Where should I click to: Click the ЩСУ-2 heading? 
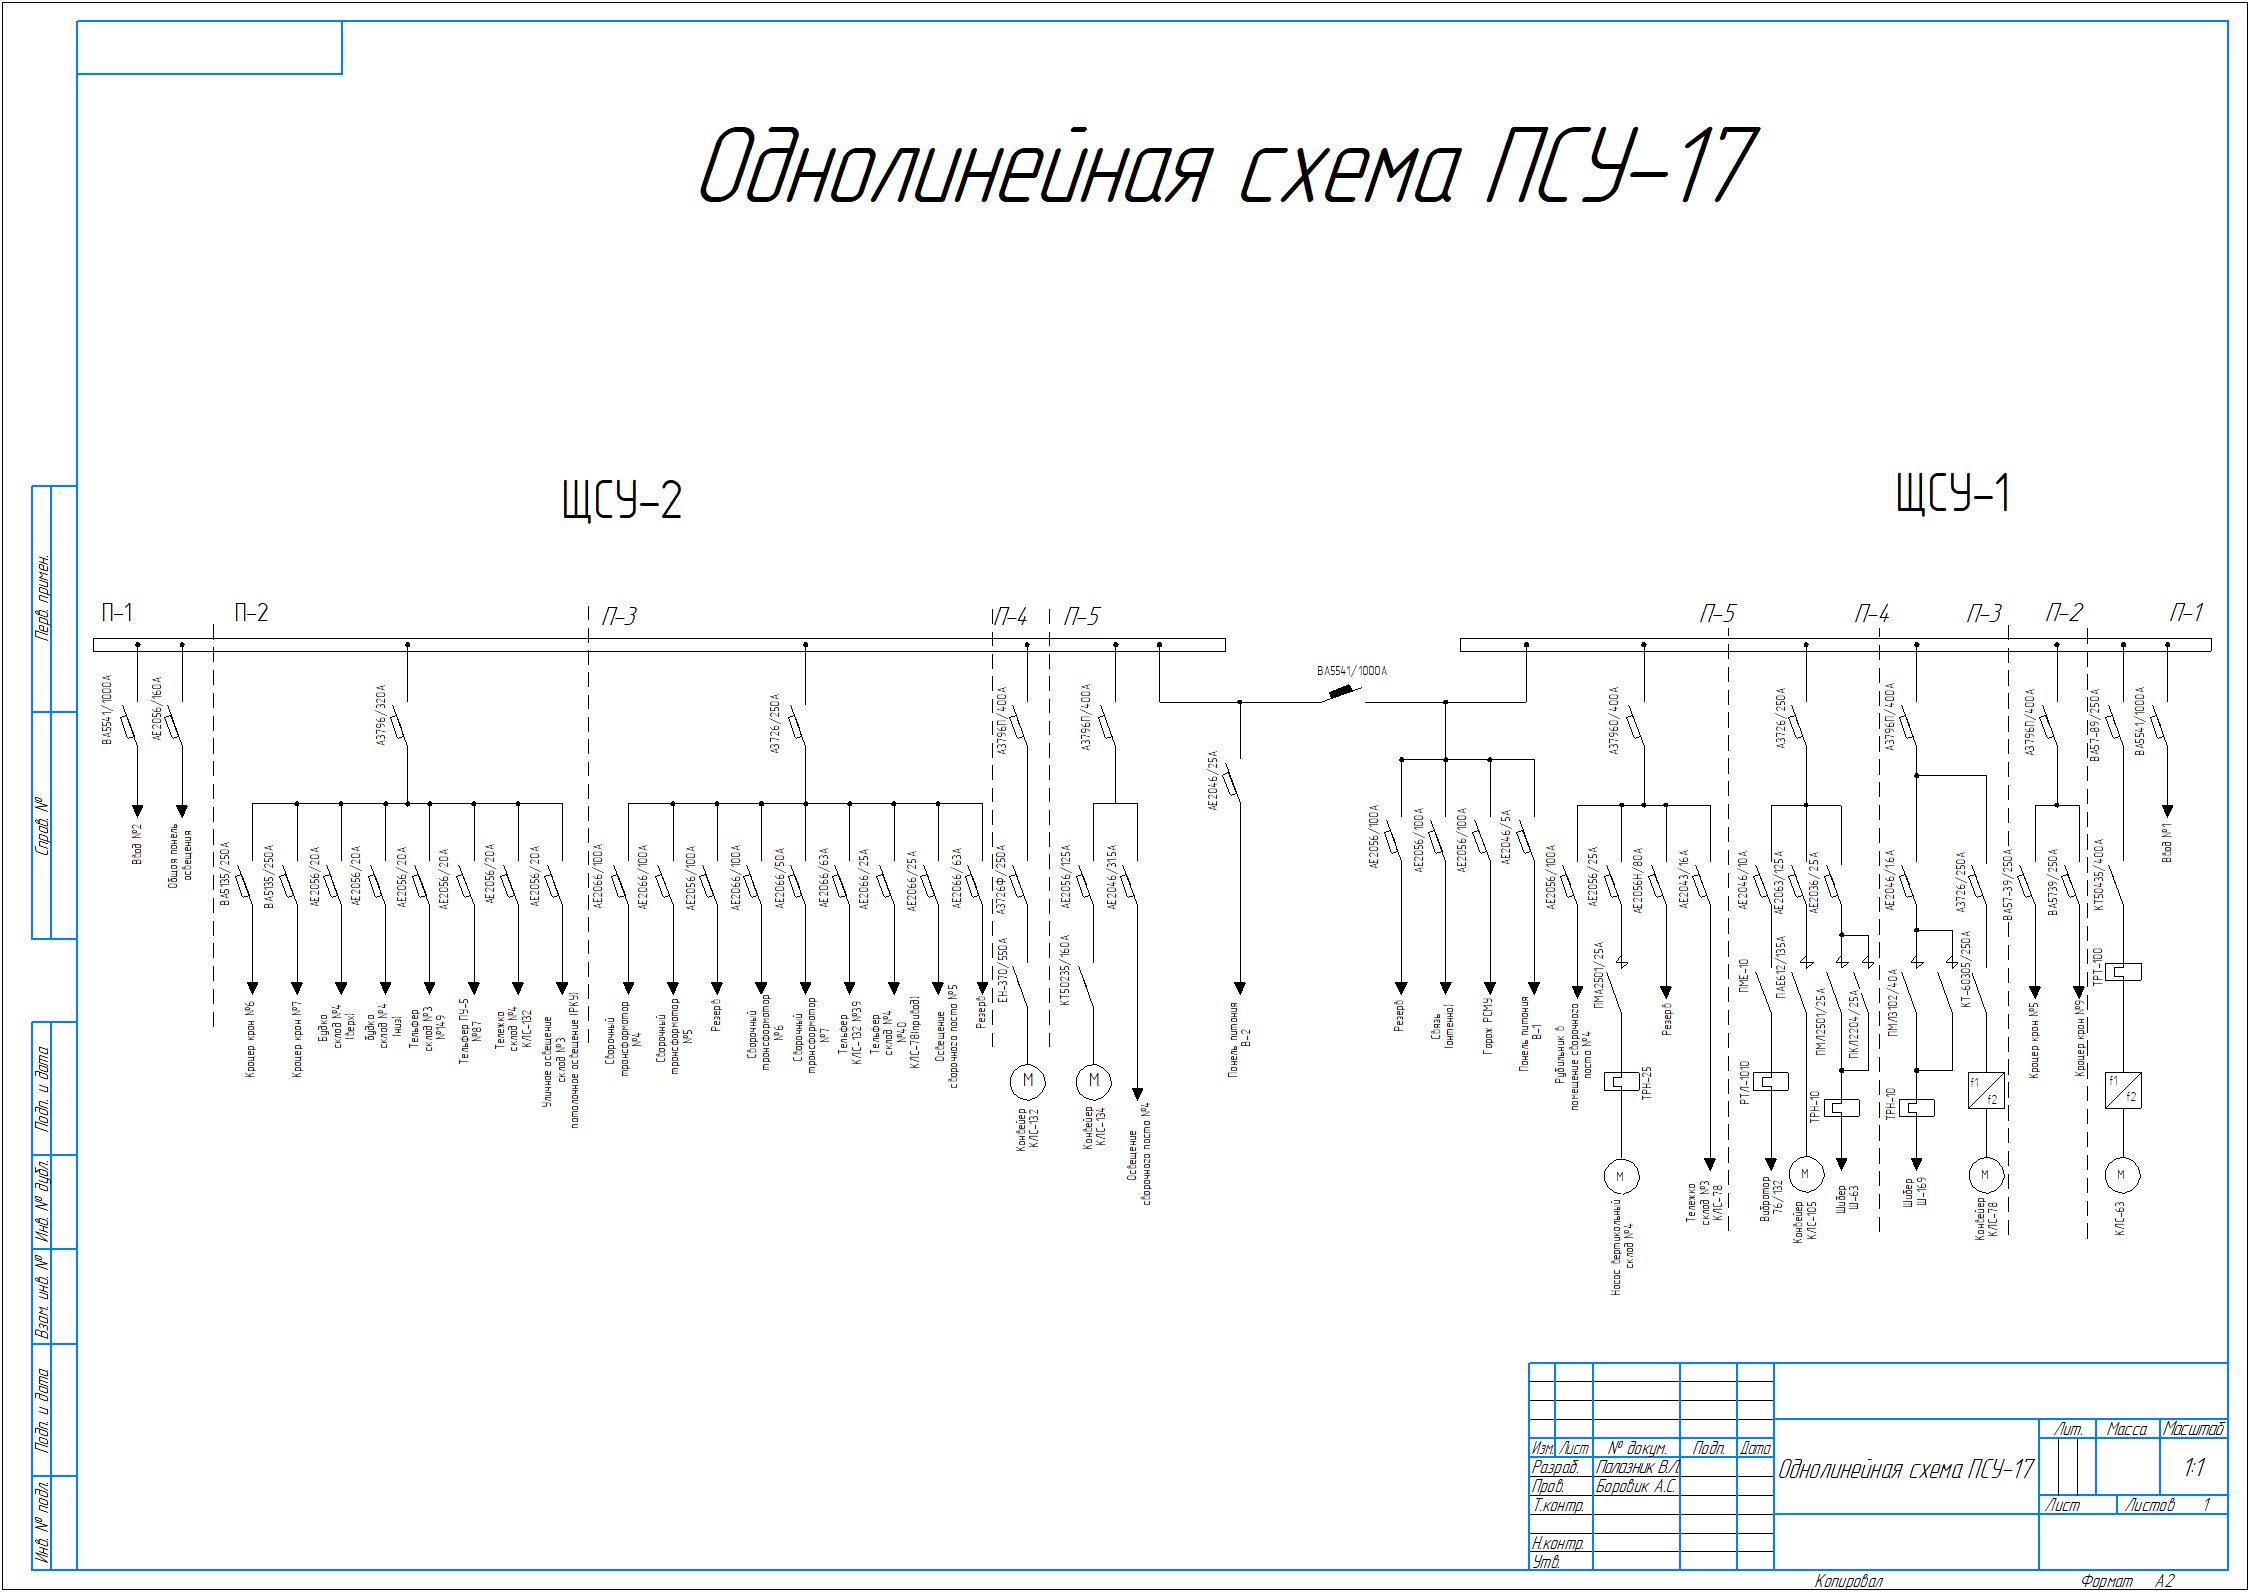621,500
